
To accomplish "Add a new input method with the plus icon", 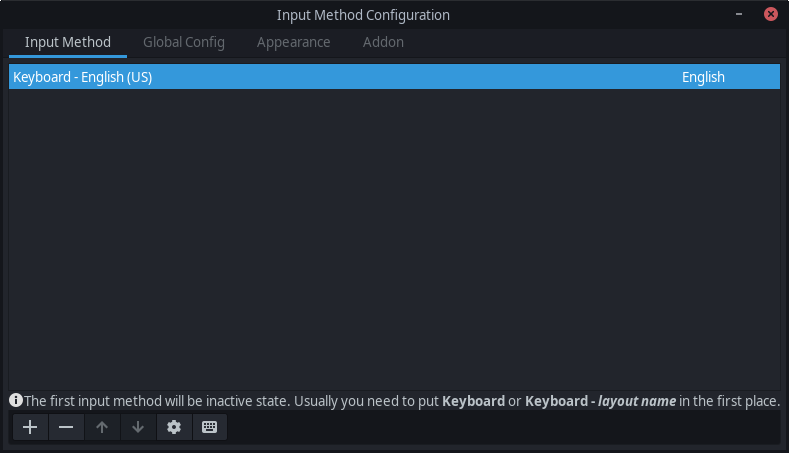I will (x=30, y=427).
